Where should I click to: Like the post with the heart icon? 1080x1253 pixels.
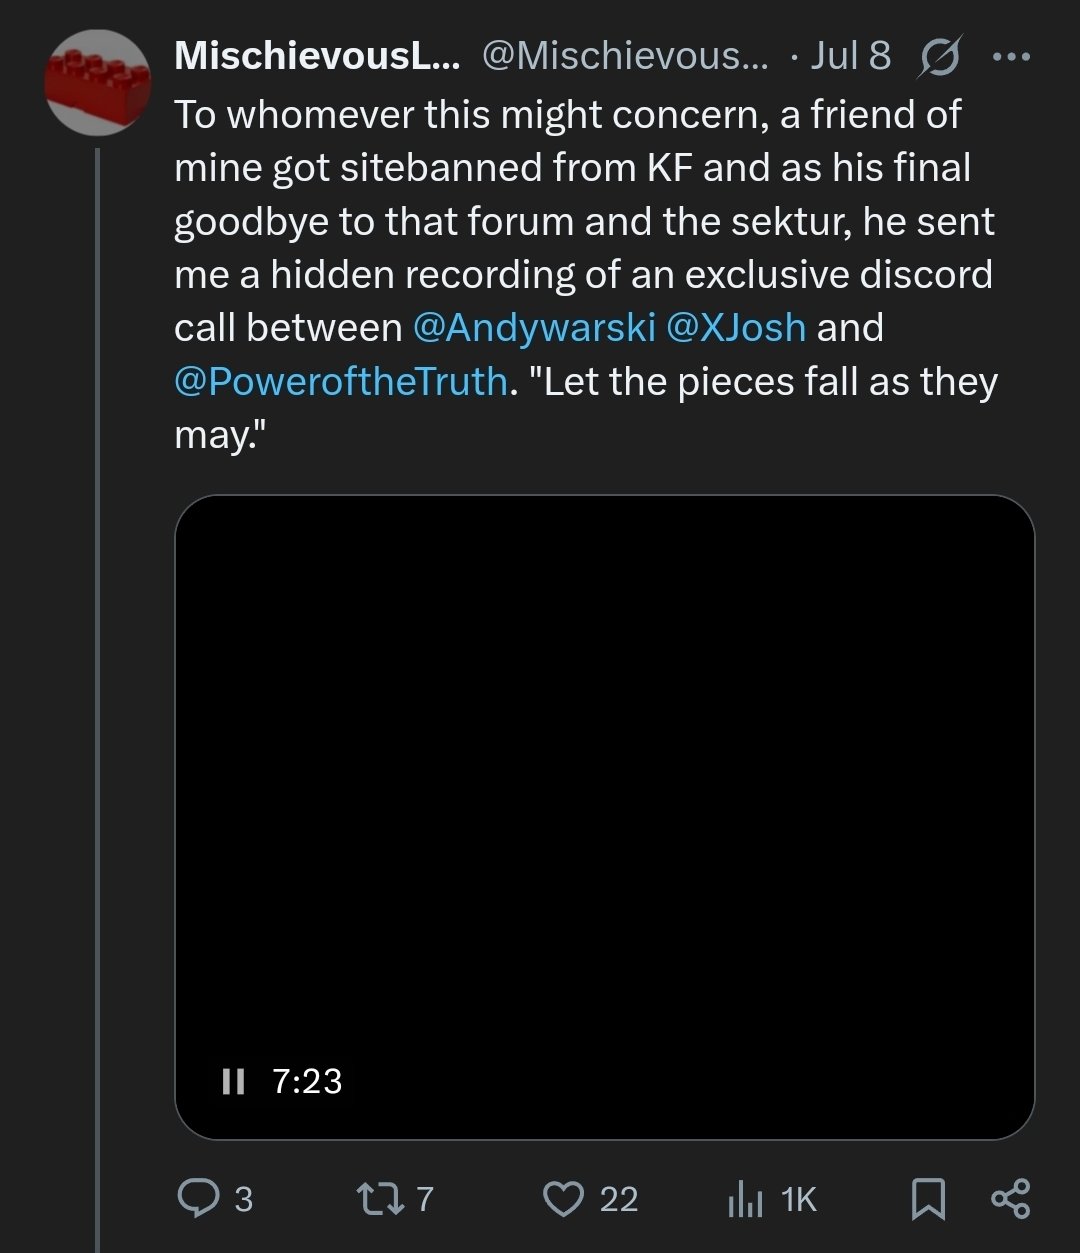[x=565, y=1198]
